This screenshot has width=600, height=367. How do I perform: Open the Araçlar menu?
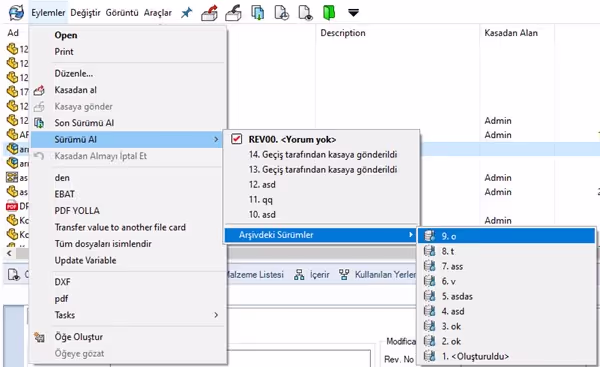158,13
